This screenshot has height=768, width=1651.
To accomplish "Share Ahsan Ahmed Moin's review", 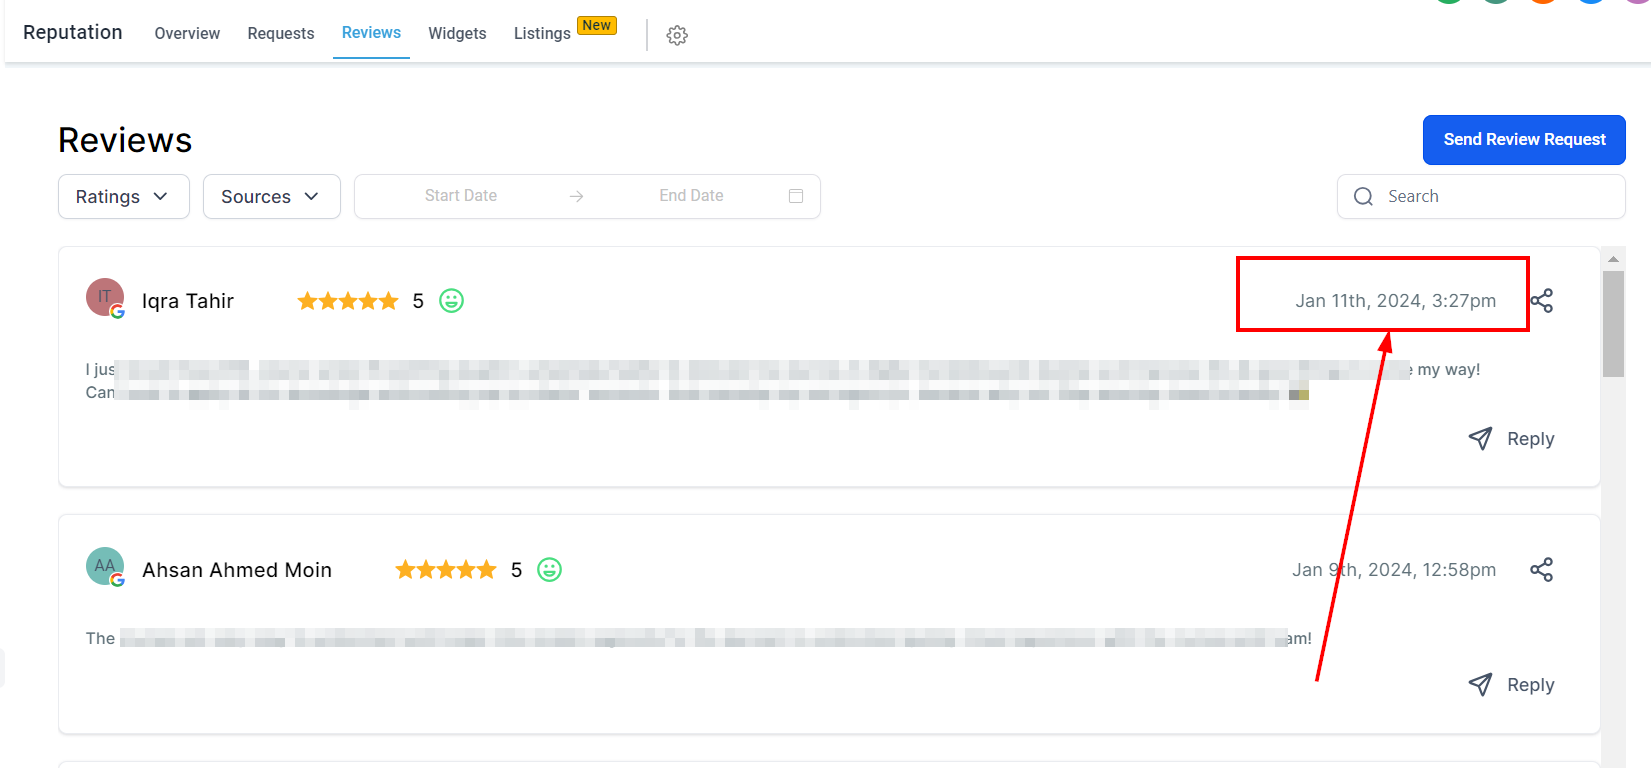I will 1541,570.
